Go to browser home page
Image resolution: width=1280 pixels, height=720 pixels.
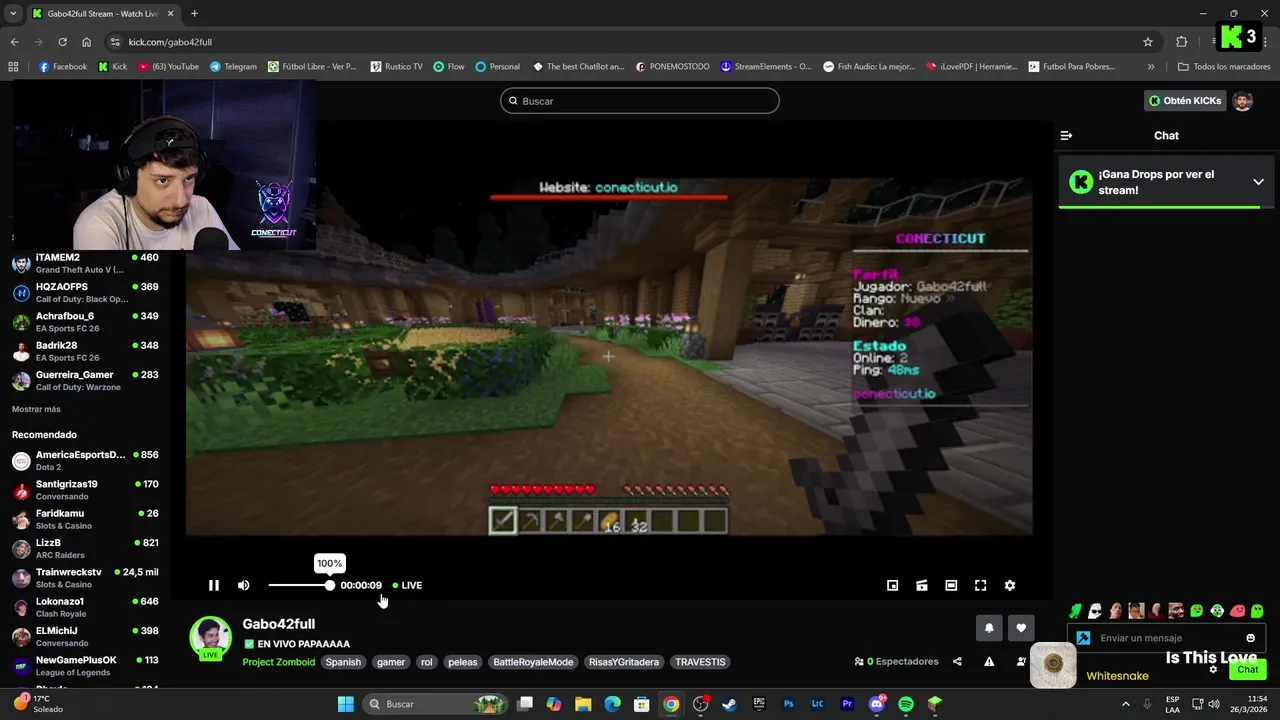pos(87,42)
